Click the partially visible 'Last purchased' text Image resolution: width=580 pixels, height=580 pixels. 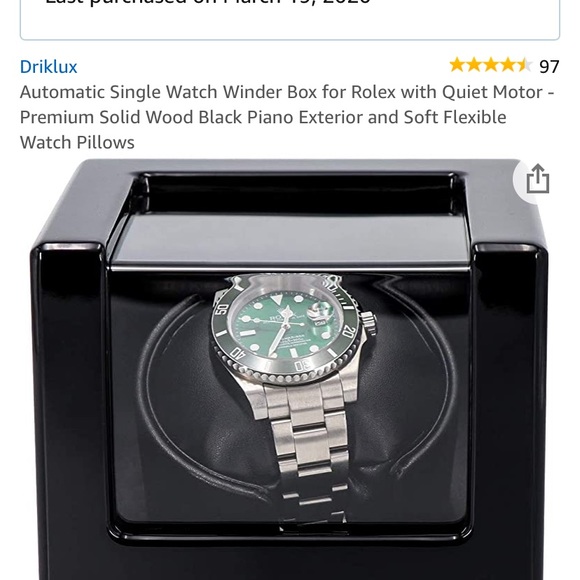(207, 2)
